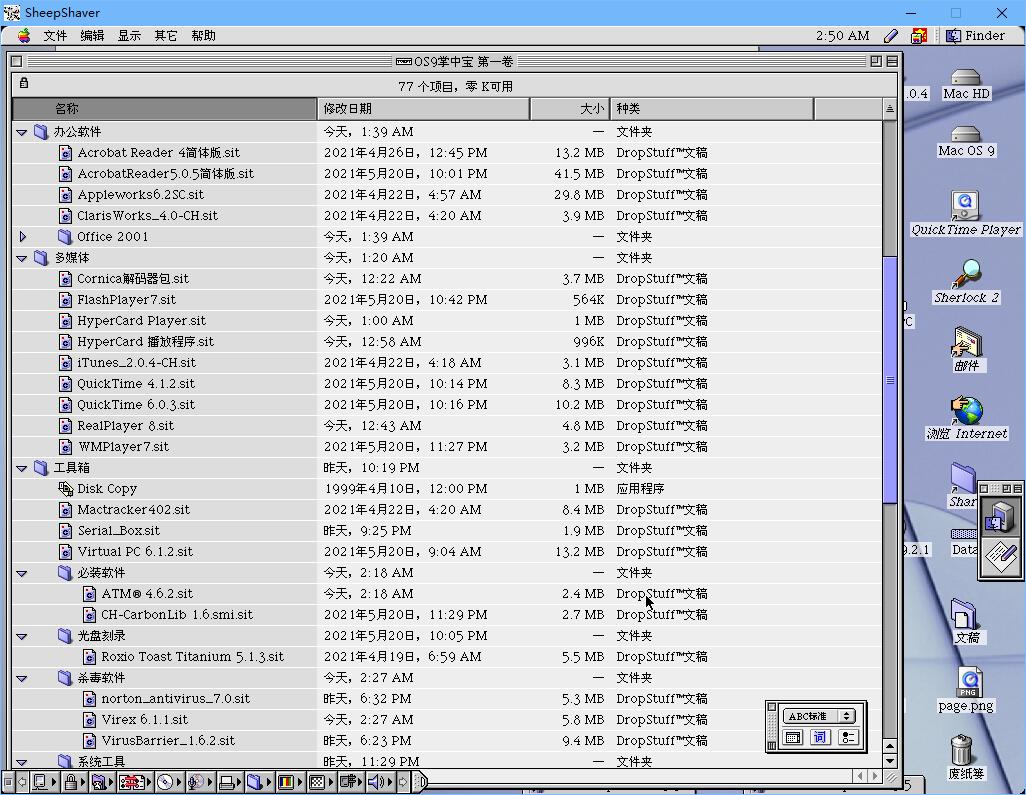Toggle the sort order button above the scrollbar
Viewport: 1026px width, 795px height.
coord(889,109)
